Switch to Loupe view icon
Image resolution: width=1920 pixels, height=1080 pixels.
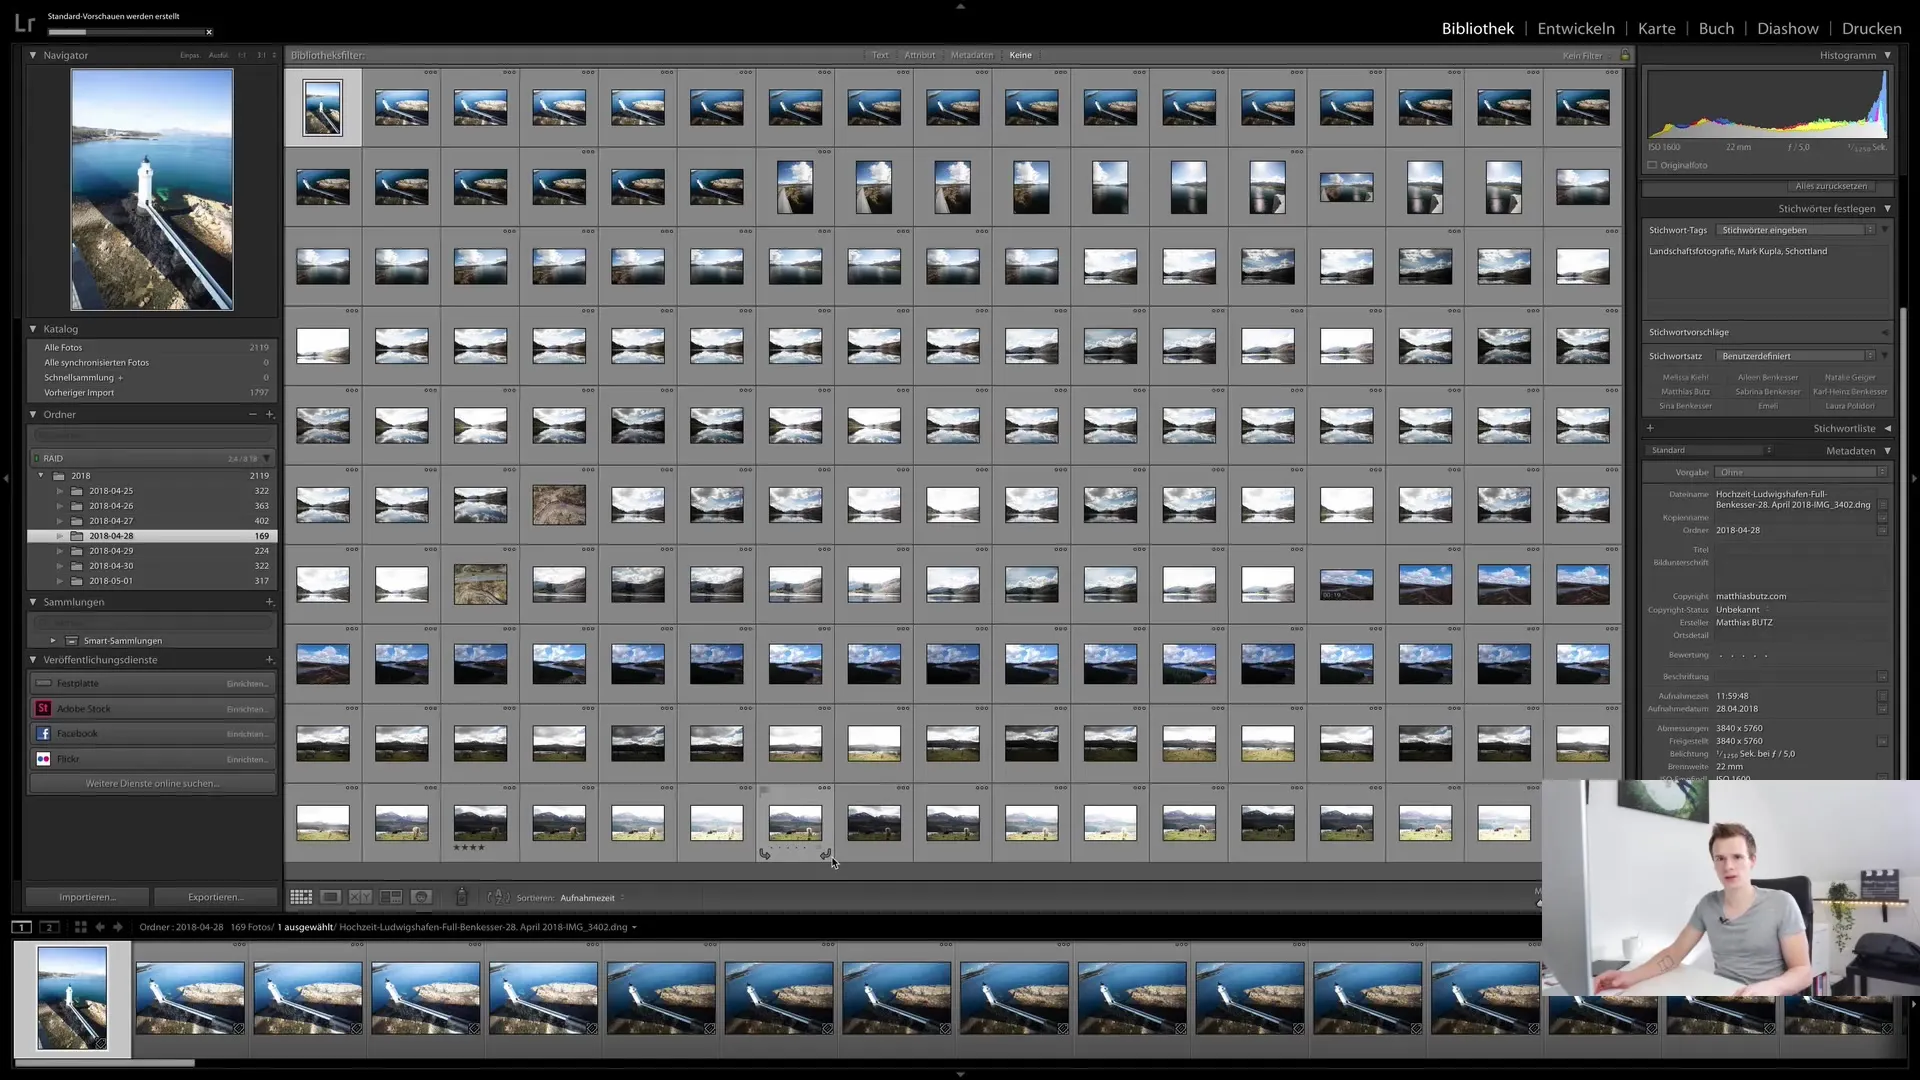pos(330,897)
